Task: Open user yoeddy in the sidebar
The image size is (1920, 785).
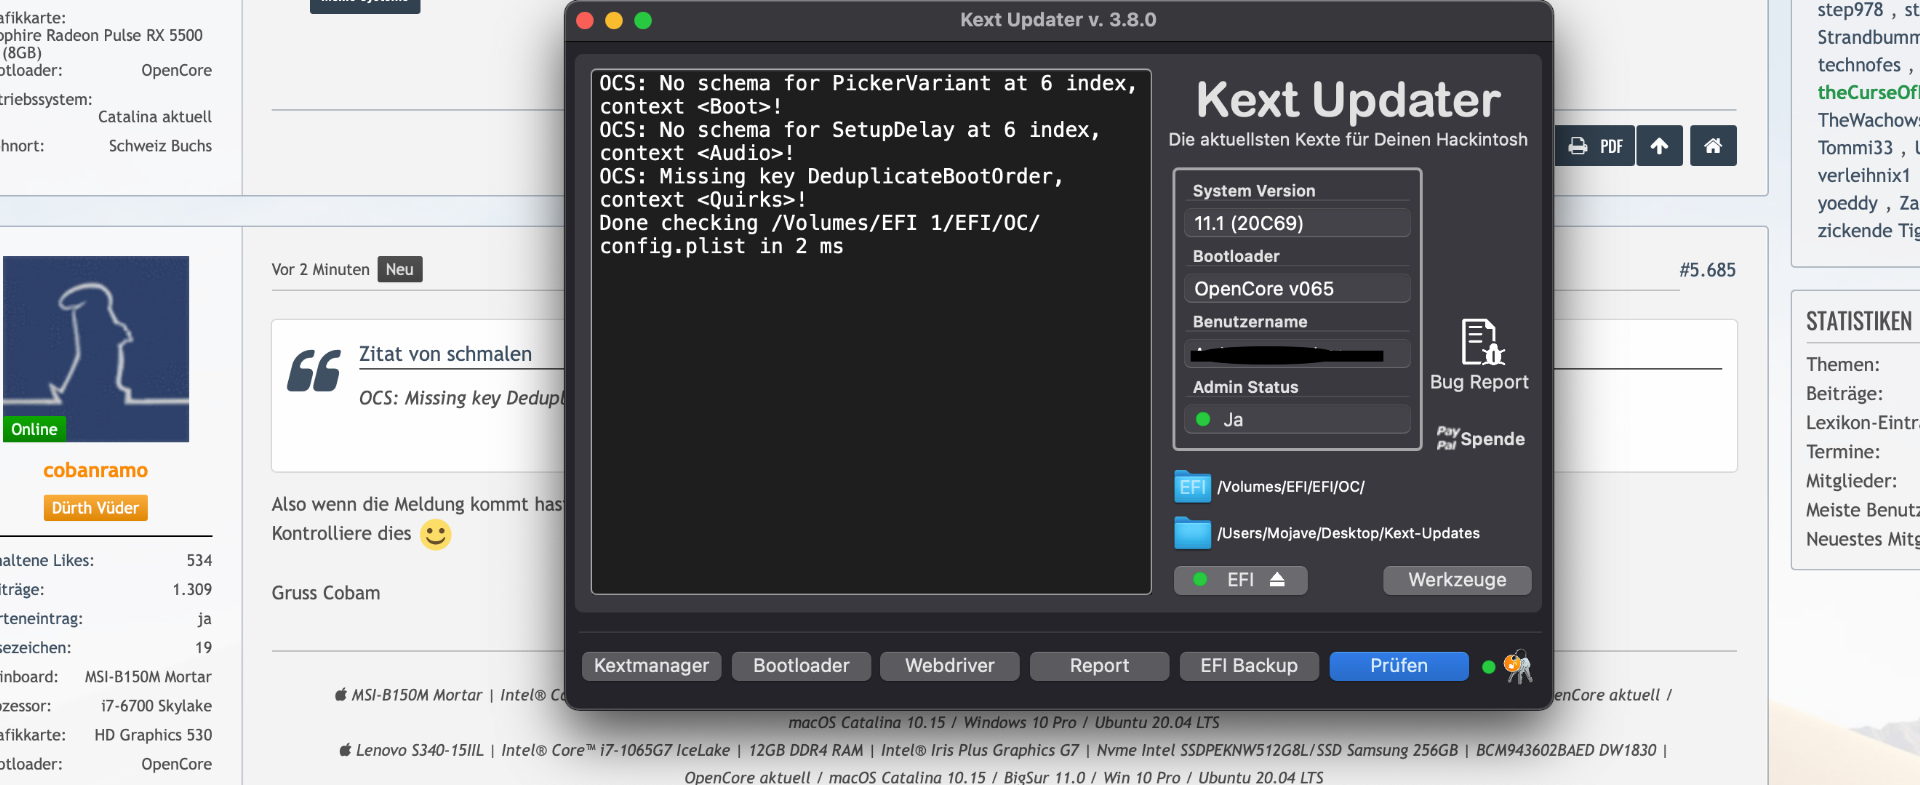Action: 1848,203
